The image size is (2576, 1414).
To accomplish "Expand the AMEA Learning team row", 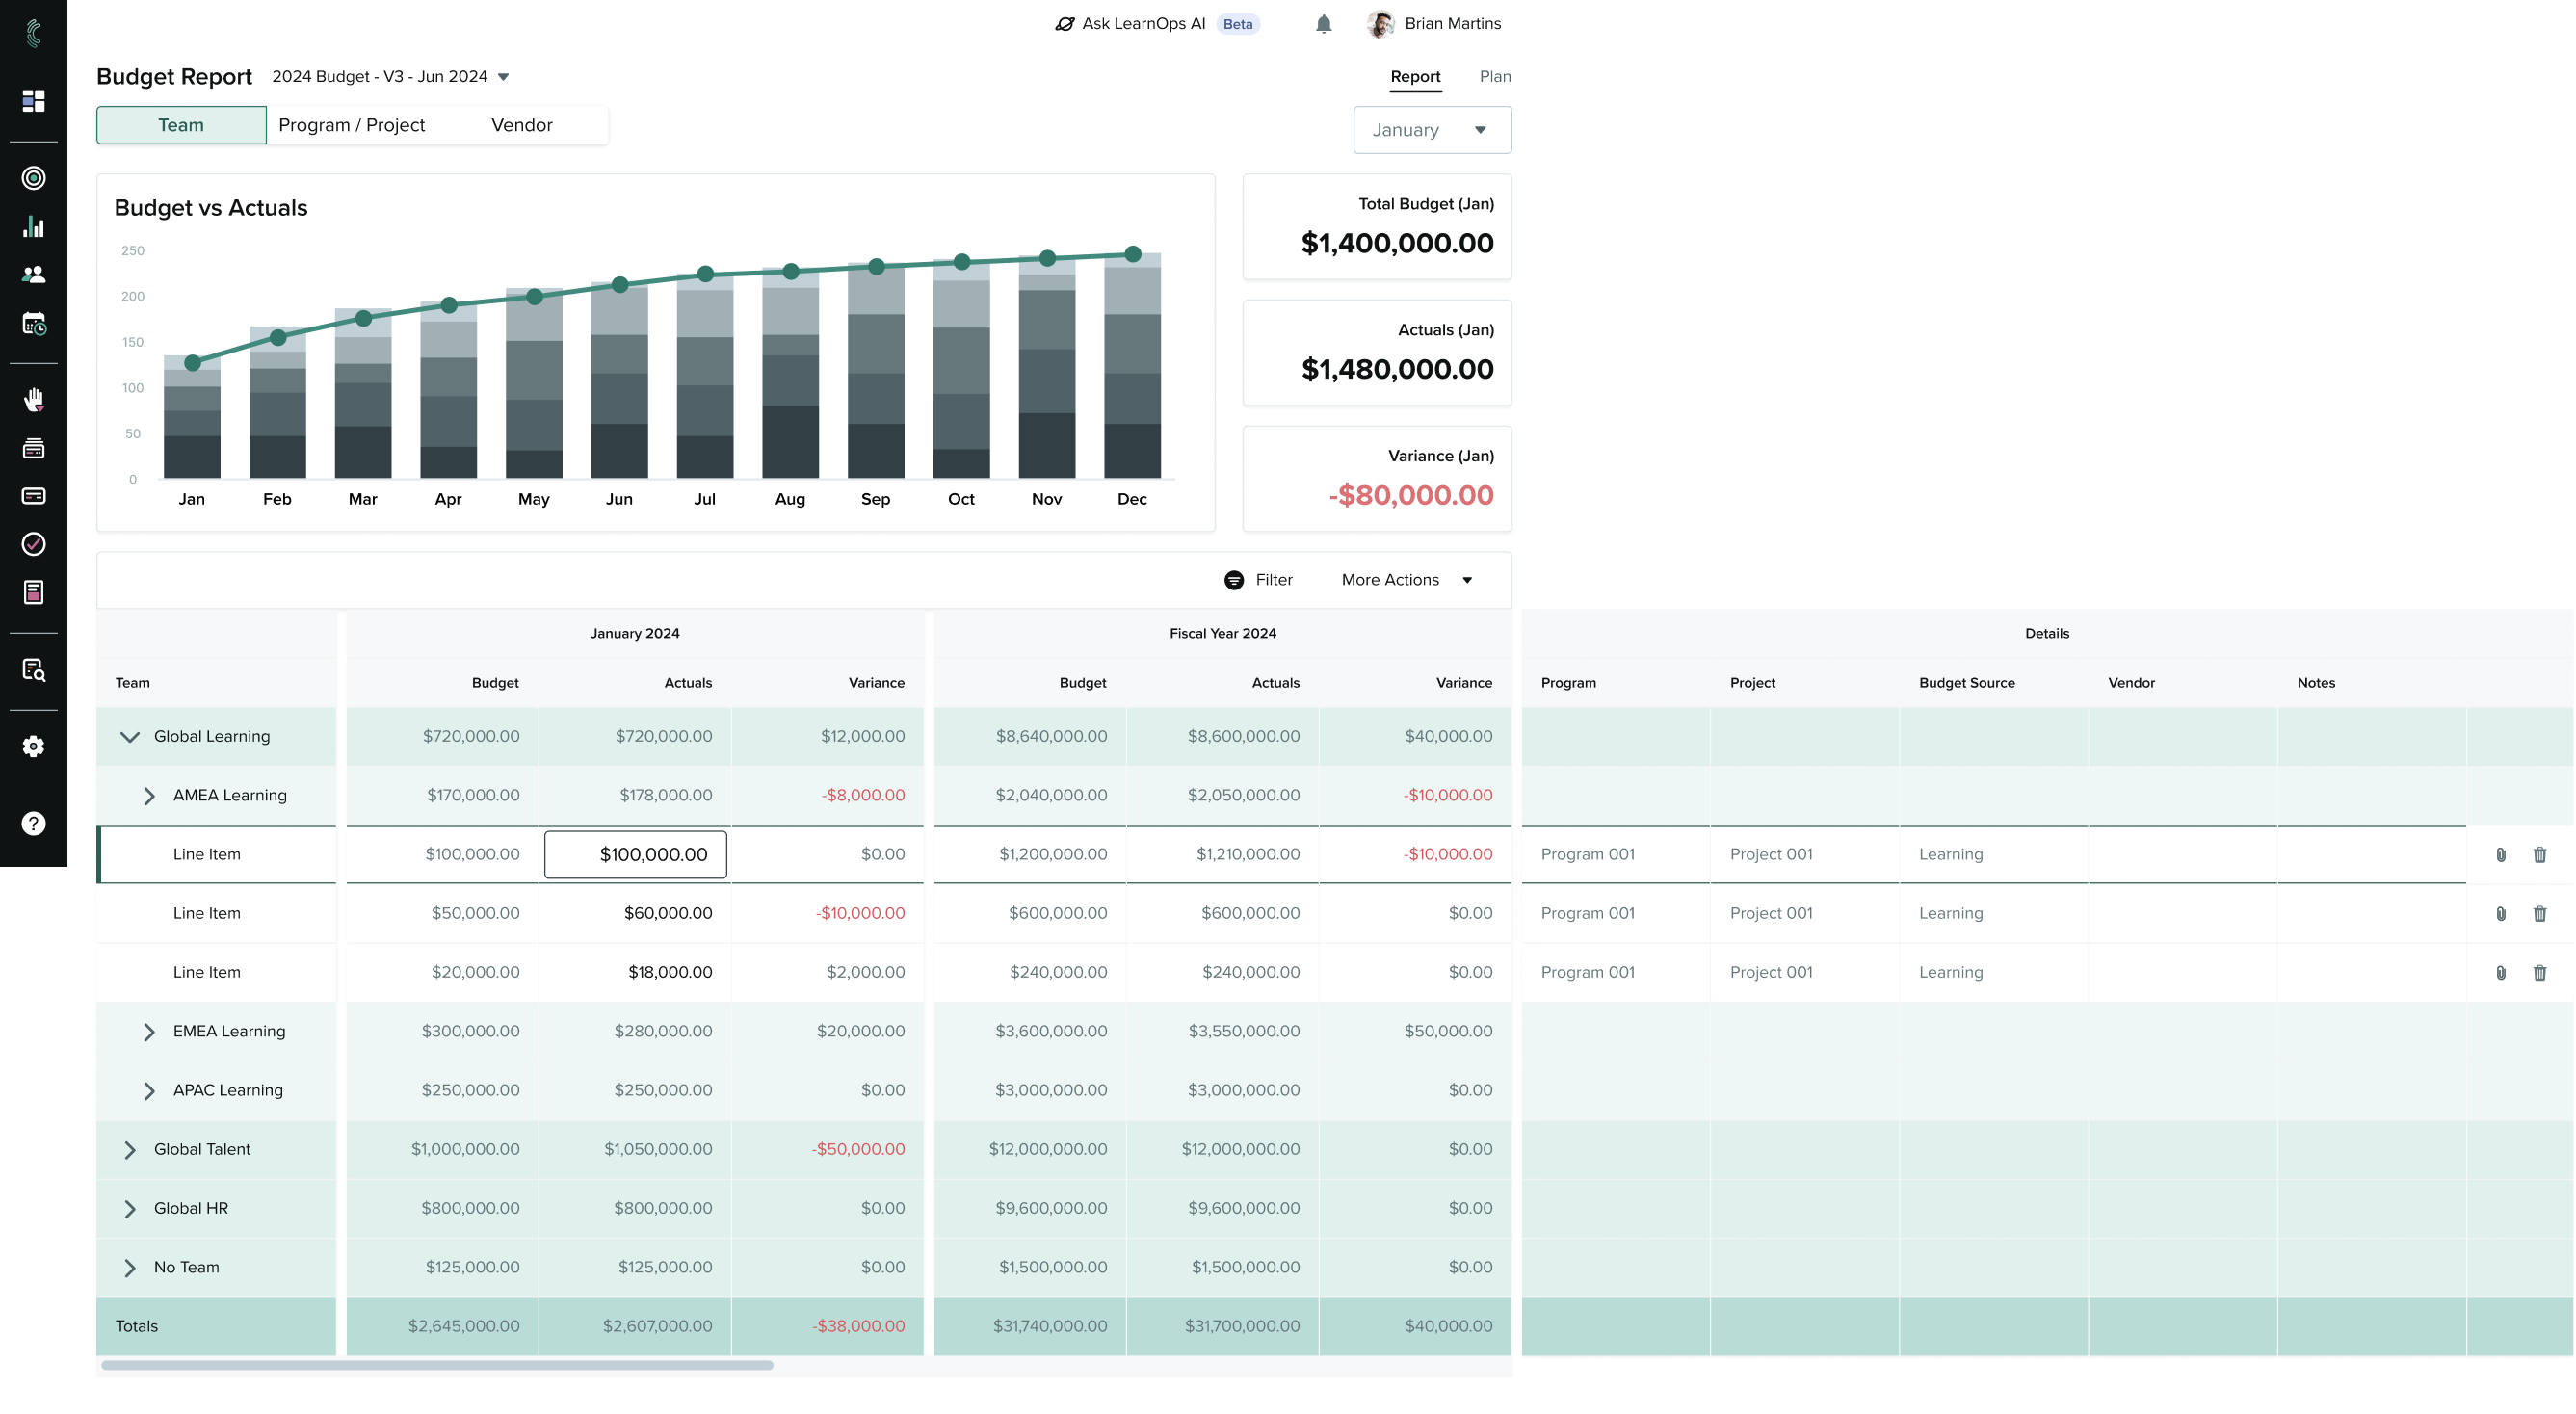I will [148, 794].
